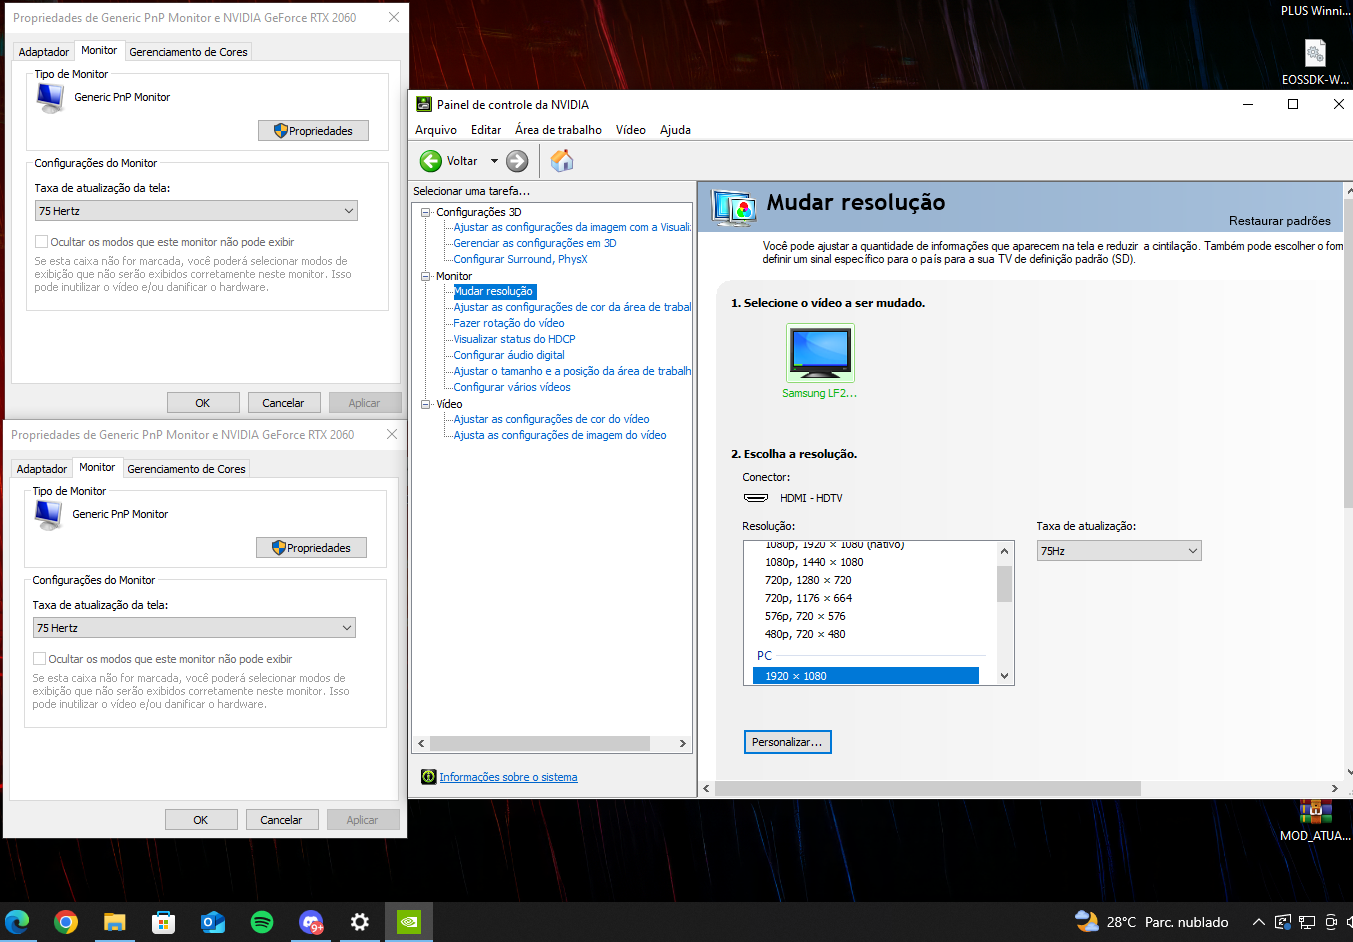Switch to Adaptador tab in lower dialog
The width and height of the screenshot is (1353, 942).
[x=42, y=469]
